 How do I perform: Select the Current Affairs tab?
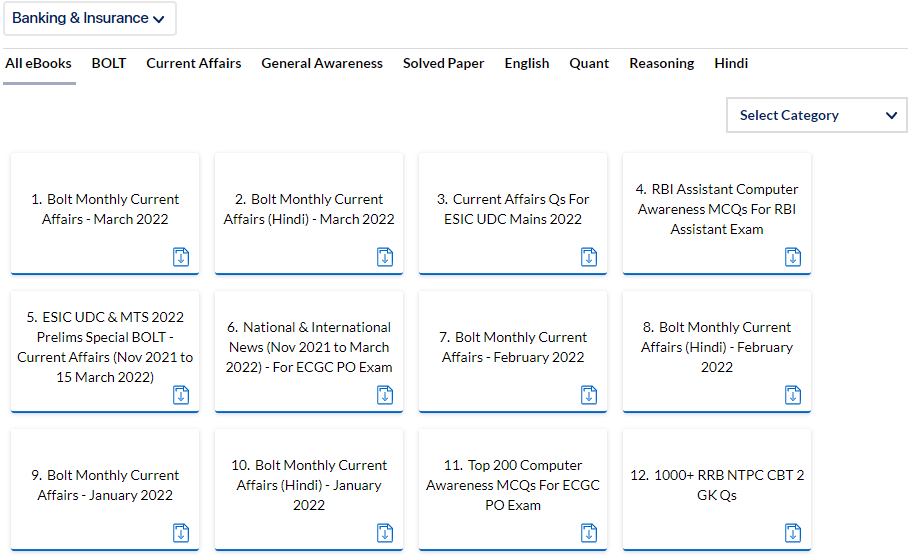pyautogui.click(x=194, y=63)
